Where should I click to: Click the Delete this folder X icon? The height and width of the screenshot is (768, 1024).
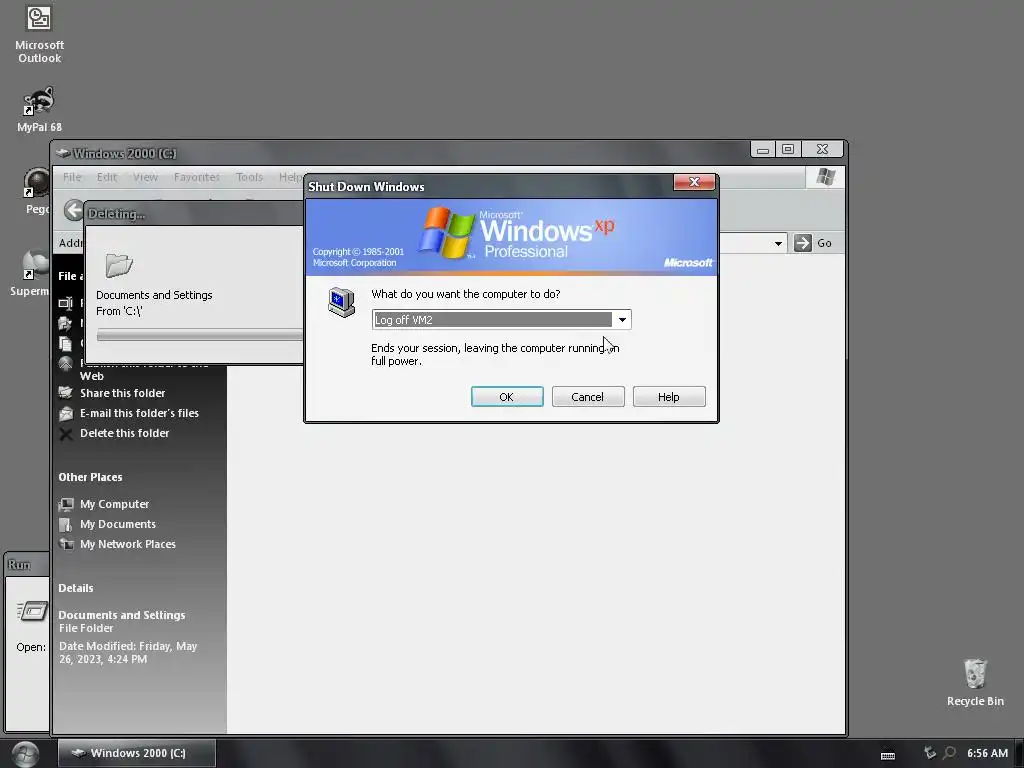pyautogui.click(x=66, y=434)
